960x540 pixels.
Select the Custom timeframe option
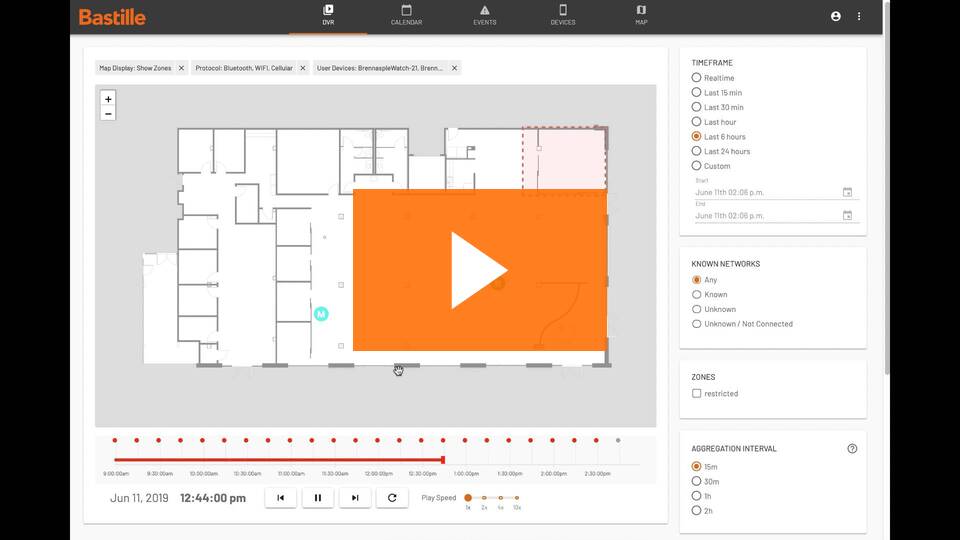pyautogui.click(x=696, y=166)
